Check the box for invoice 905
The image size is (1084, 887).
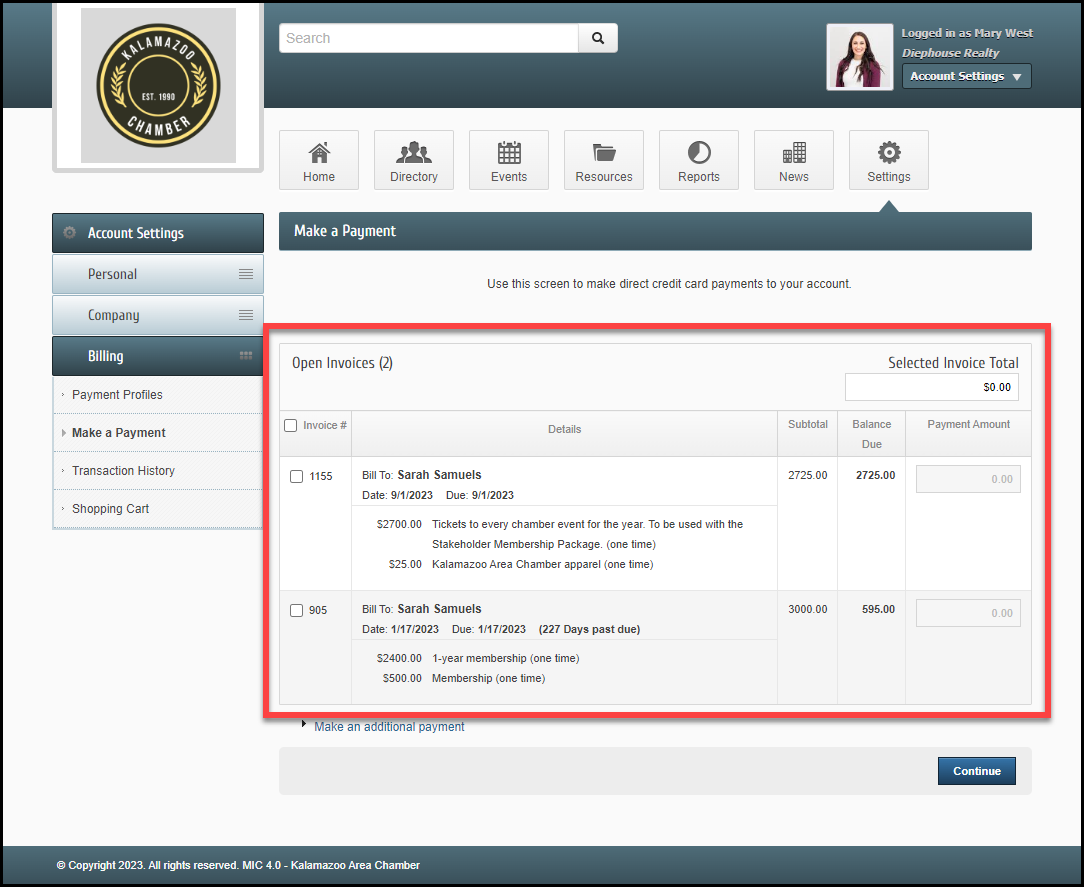click(x=297, y=611)
